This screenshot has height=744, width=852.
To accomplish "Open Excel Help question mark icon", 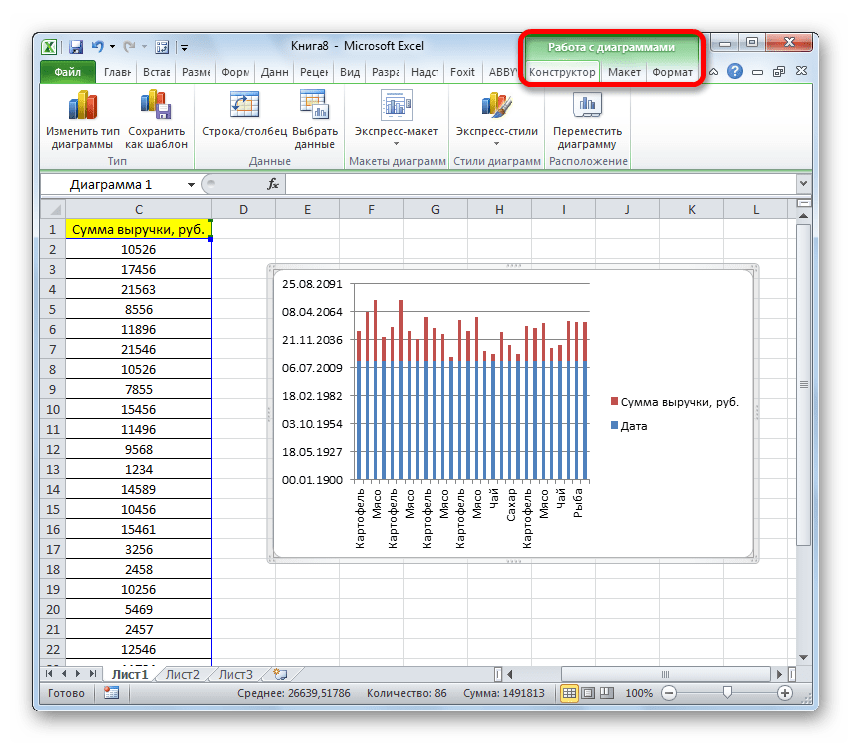I will 735,72.
